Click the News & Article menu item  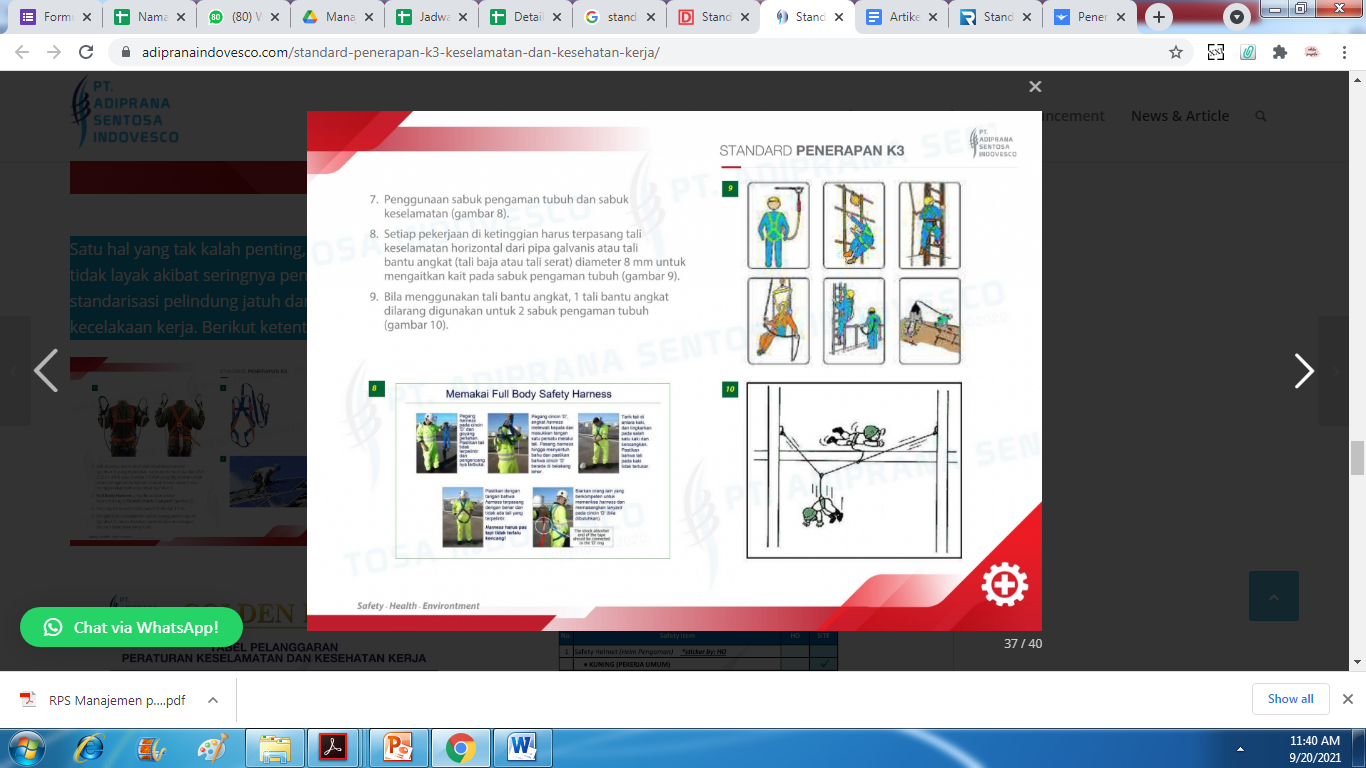[x=1180, y=116]
